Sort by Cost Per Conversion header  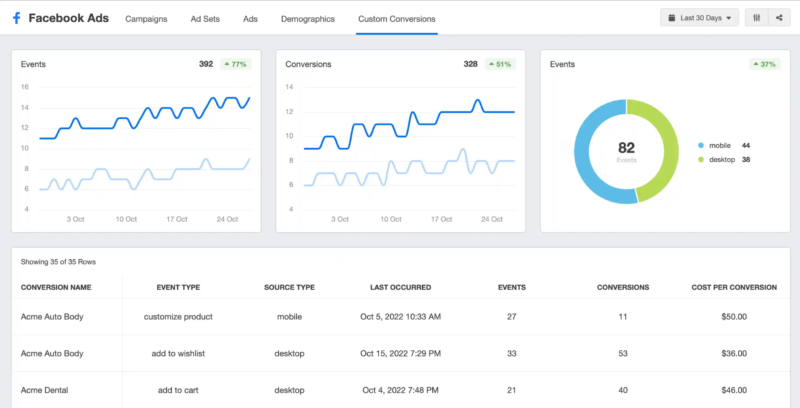734,288
